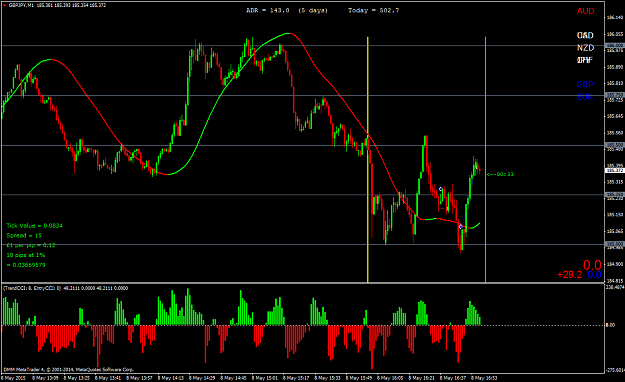Select the = 0.03669579 lot size text

pos(26,265)
